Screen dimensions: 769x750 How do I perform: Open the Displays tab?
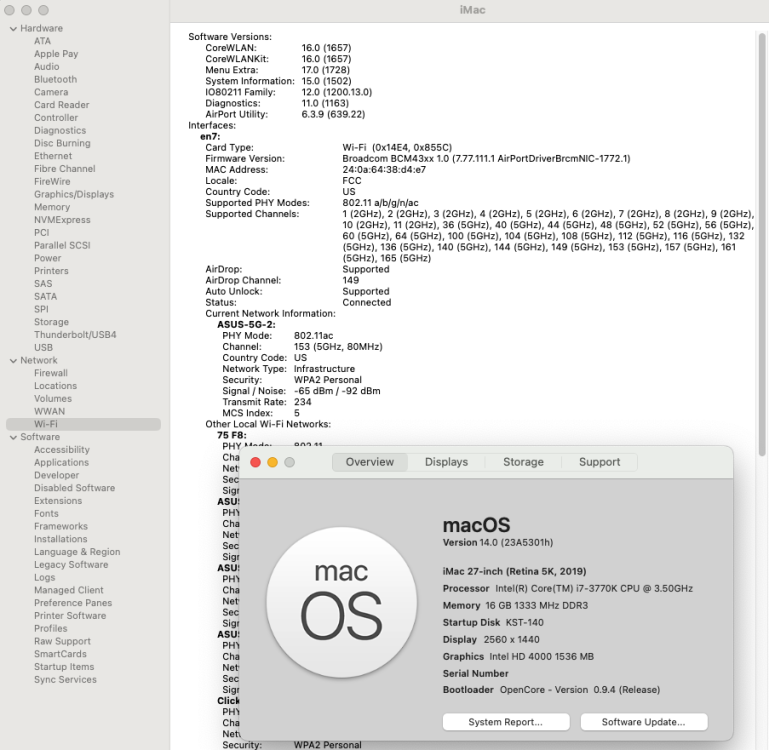(x=446, y=462)
